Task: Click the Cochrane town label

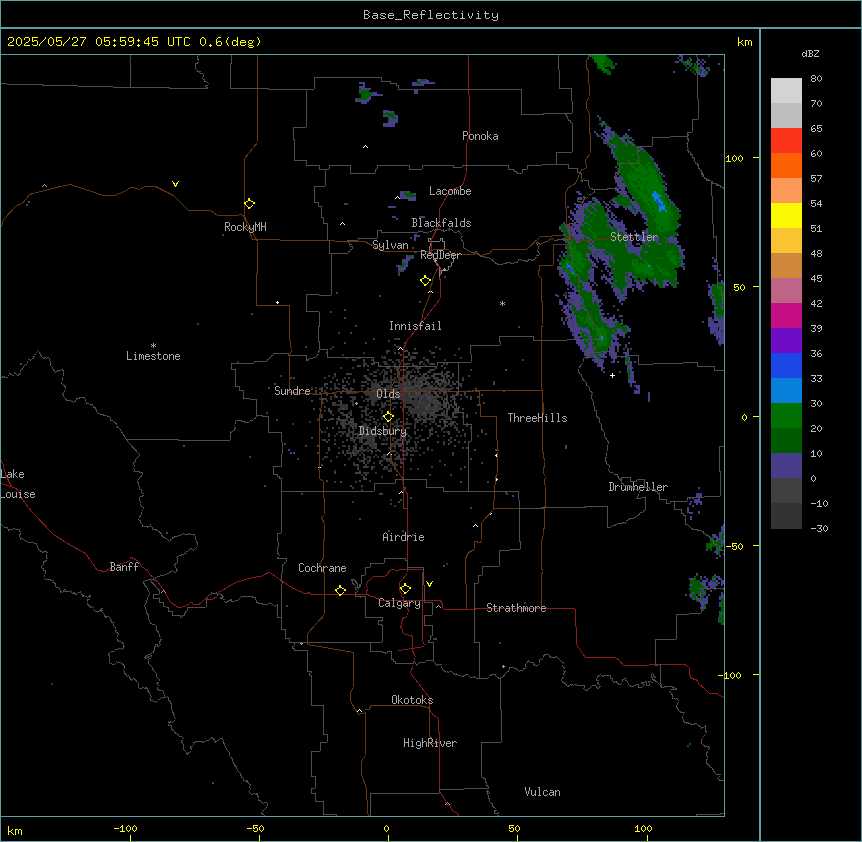Action: [x=322, y=568]
